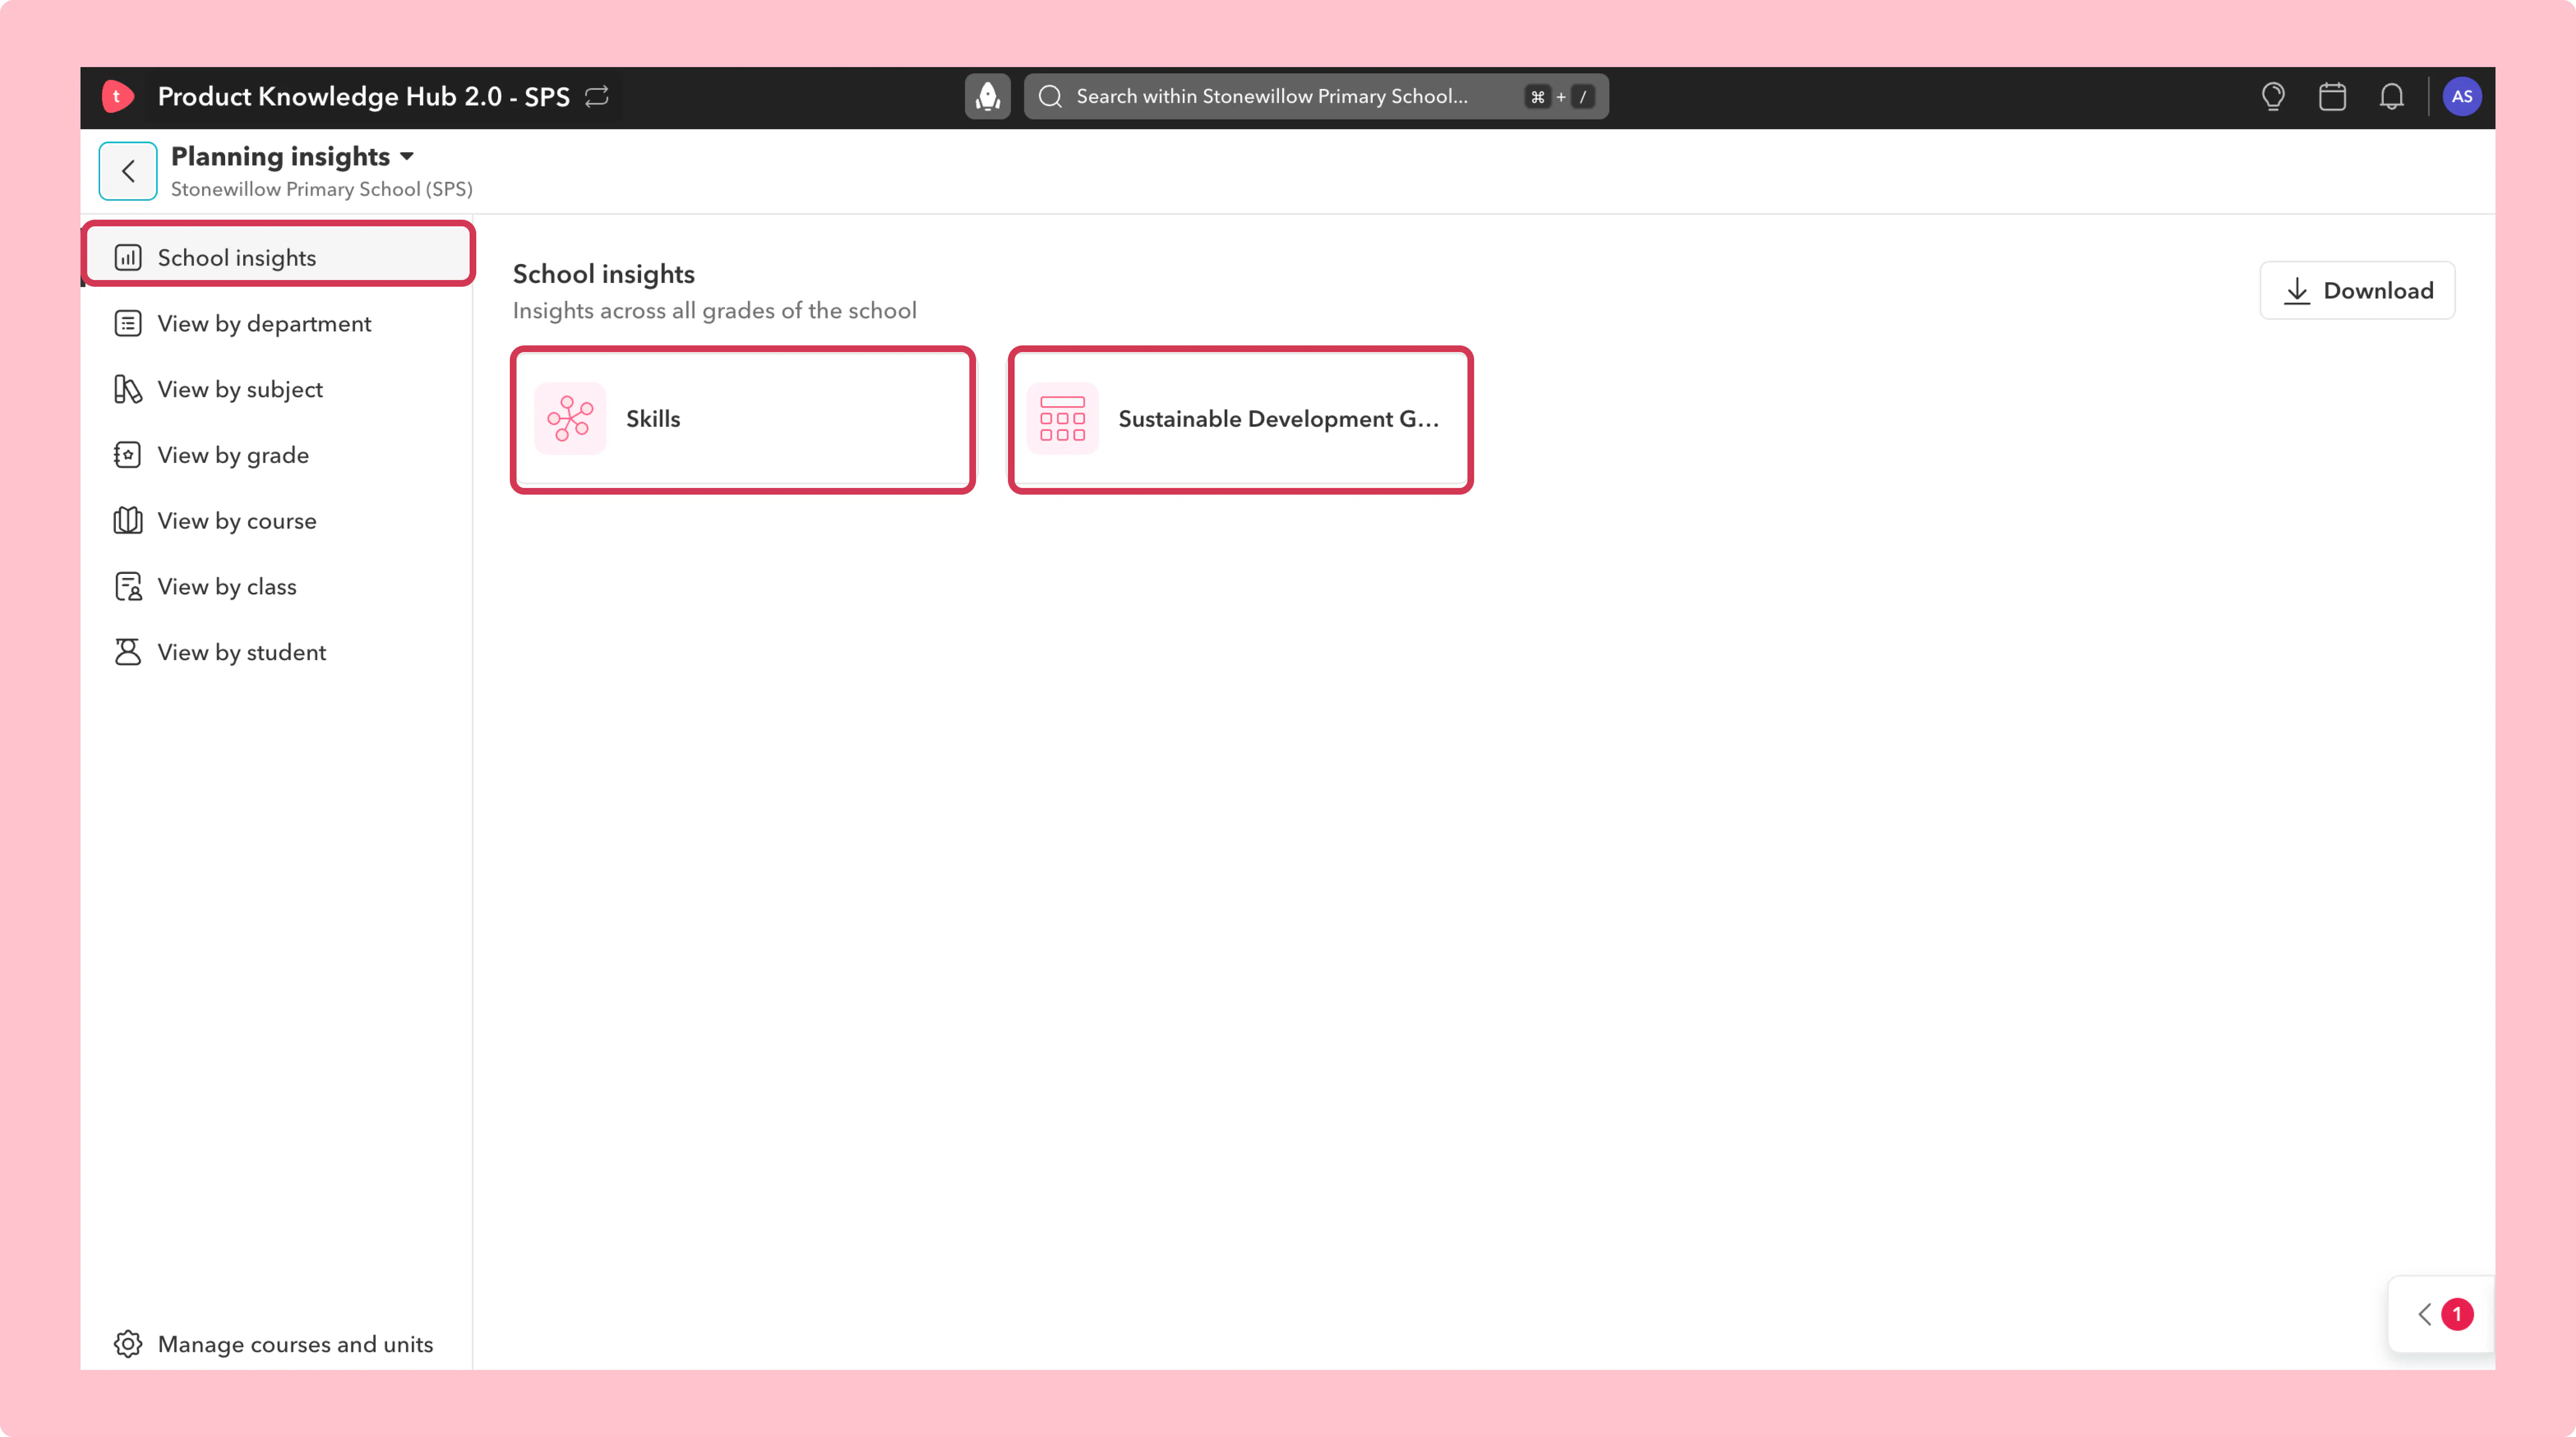Click the course map icon
The width and height of the screenshot is (2576, 1437).
128,521
